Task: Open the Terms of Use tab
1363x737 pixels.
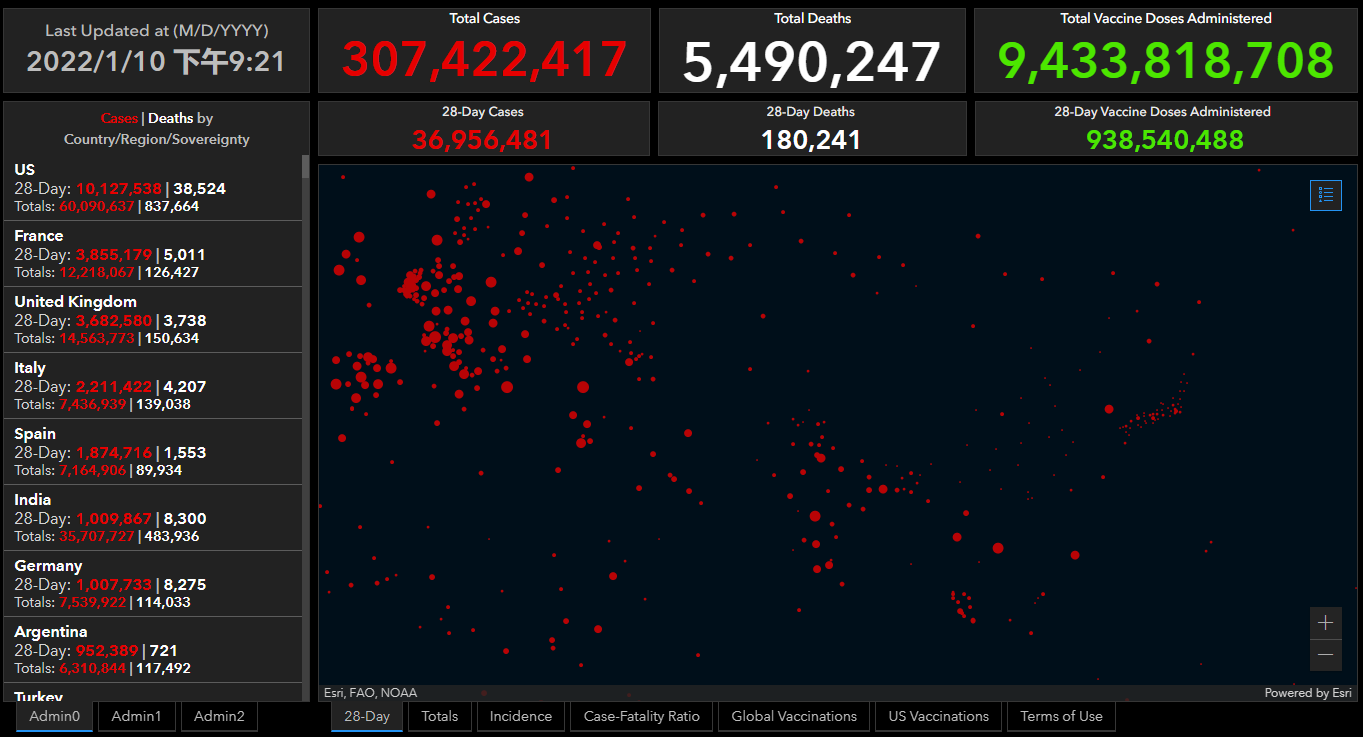Action: pos(1061,716)
